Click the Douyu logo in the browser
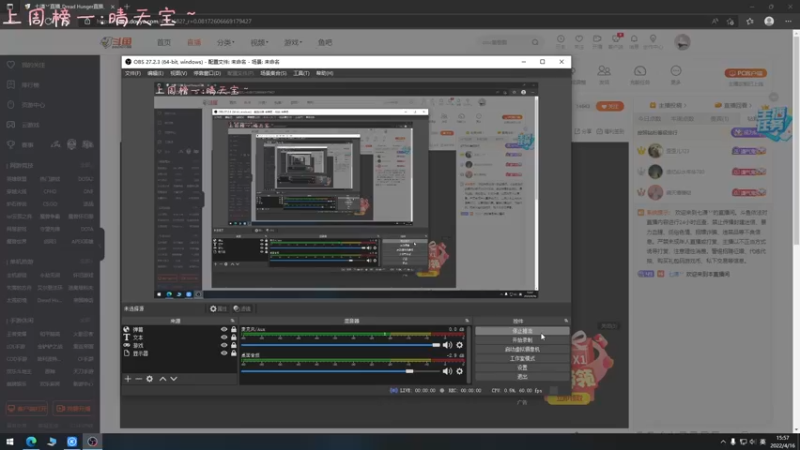This screenshot has width=800, height=450. 117,42
